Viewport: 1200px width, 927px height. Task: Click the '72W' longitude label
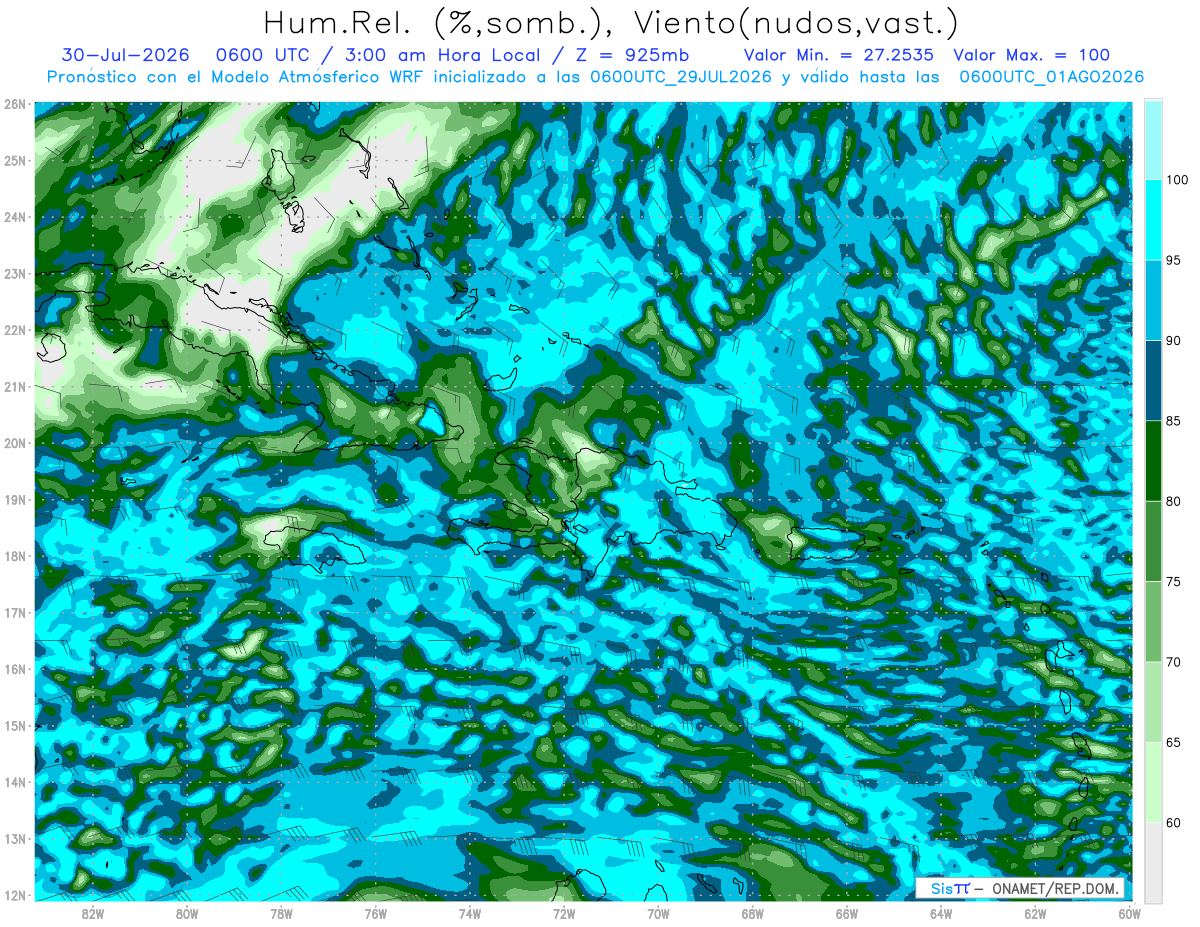pyautogui.click(x=564, y=913)
